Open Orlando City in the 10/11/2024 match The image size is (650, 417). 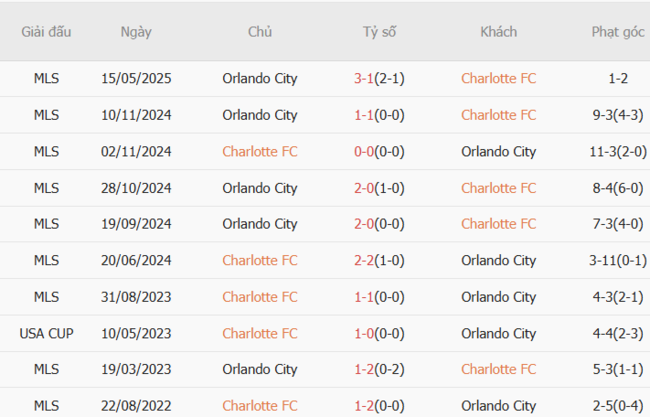pos(260,115)
